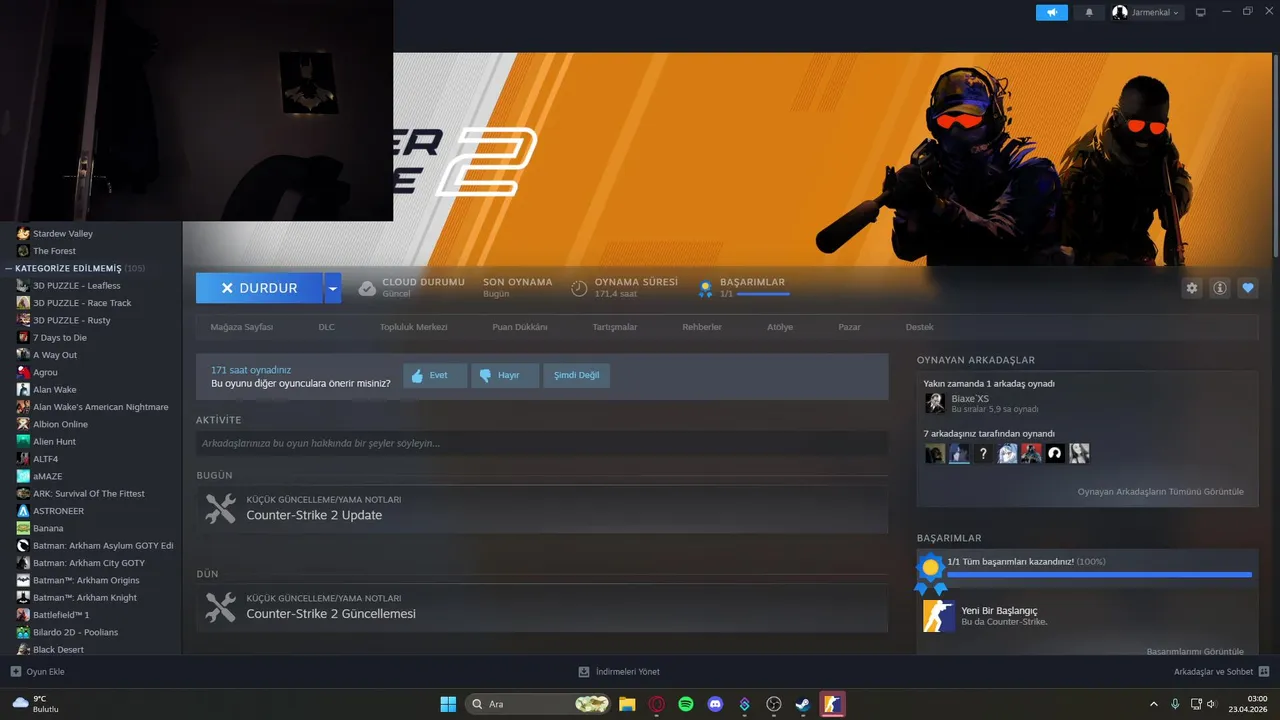The height and width of the screenshot is (720, 1280).
Task: Choose Hayır thumbs-down button
Action: click(x=505, y=376)
